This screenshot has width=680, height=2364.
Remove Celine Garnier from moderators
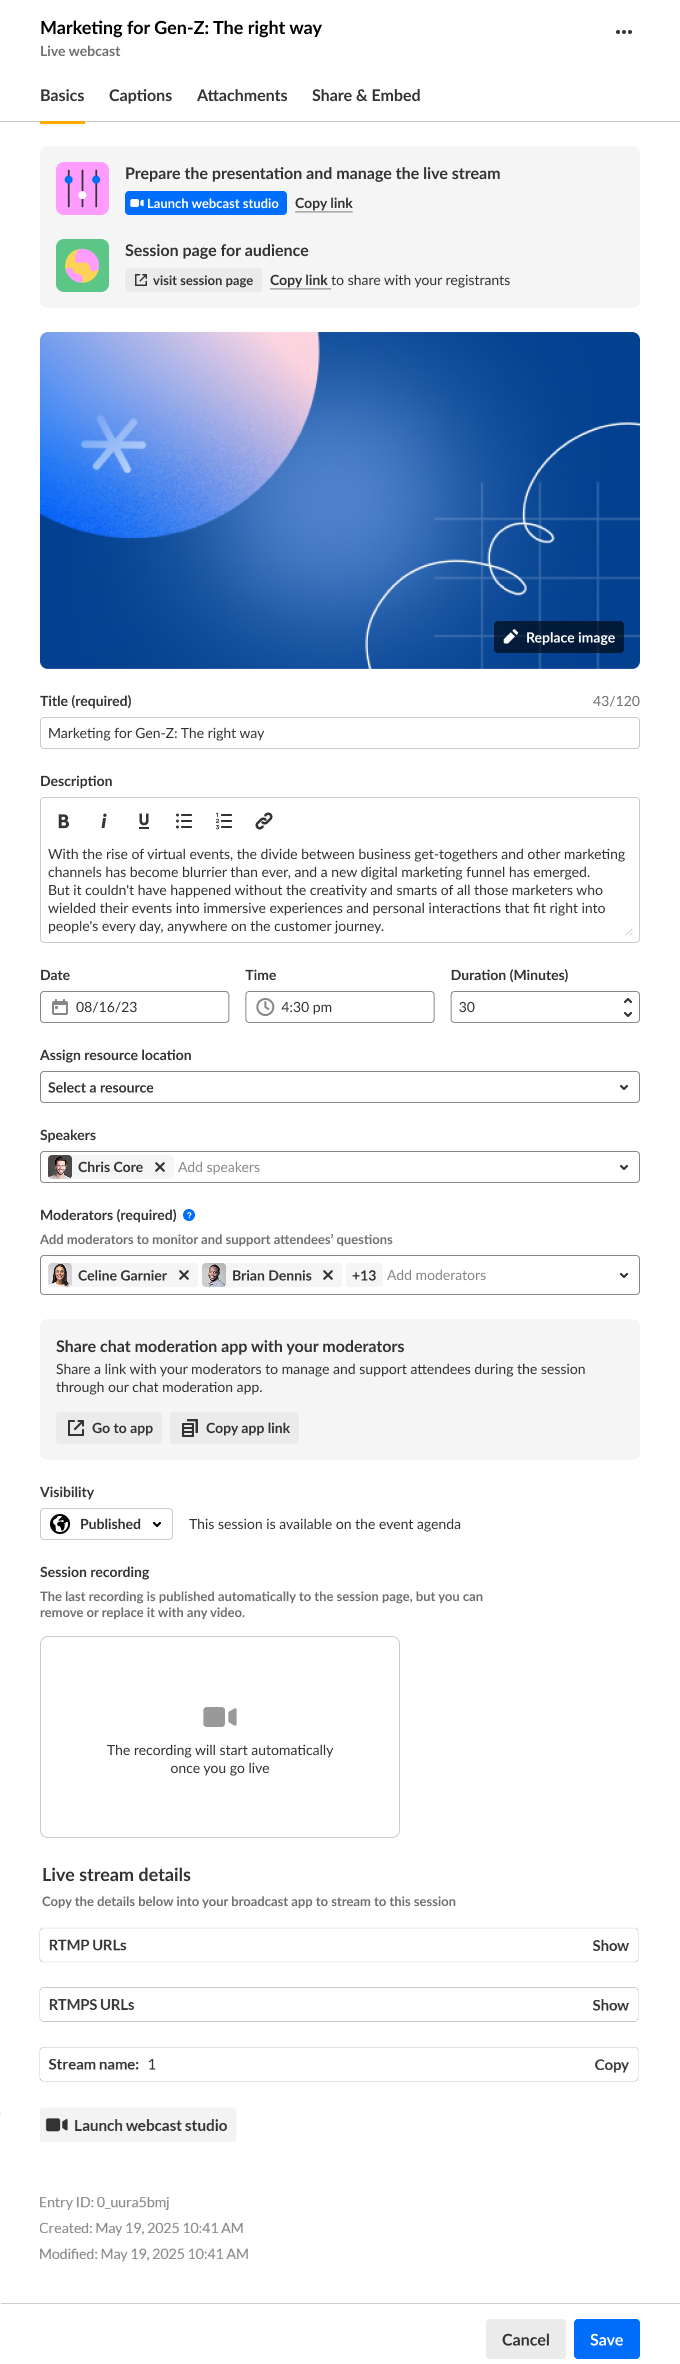point(184,1275)
